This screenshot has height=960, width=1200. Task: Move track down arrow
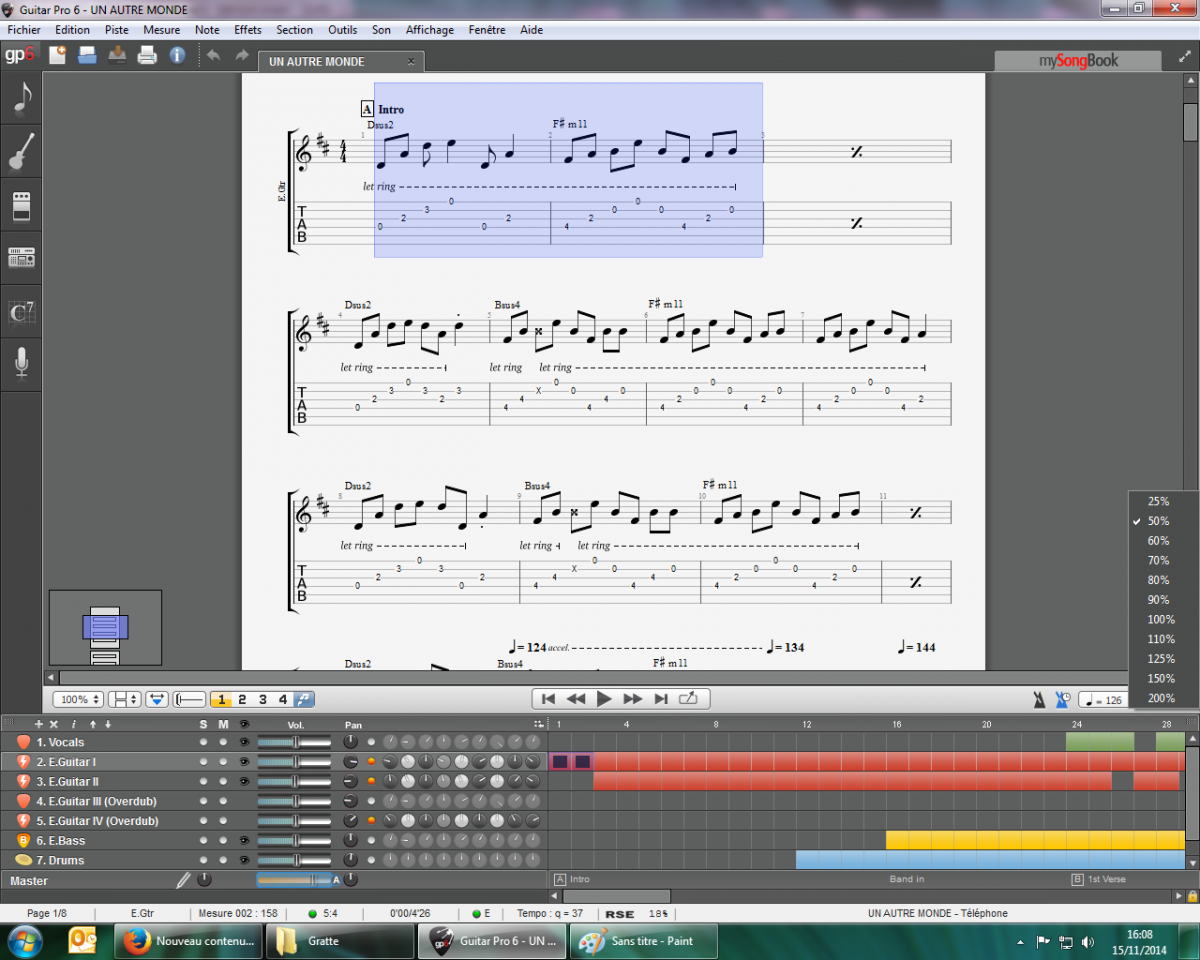(x=107, y=724)
